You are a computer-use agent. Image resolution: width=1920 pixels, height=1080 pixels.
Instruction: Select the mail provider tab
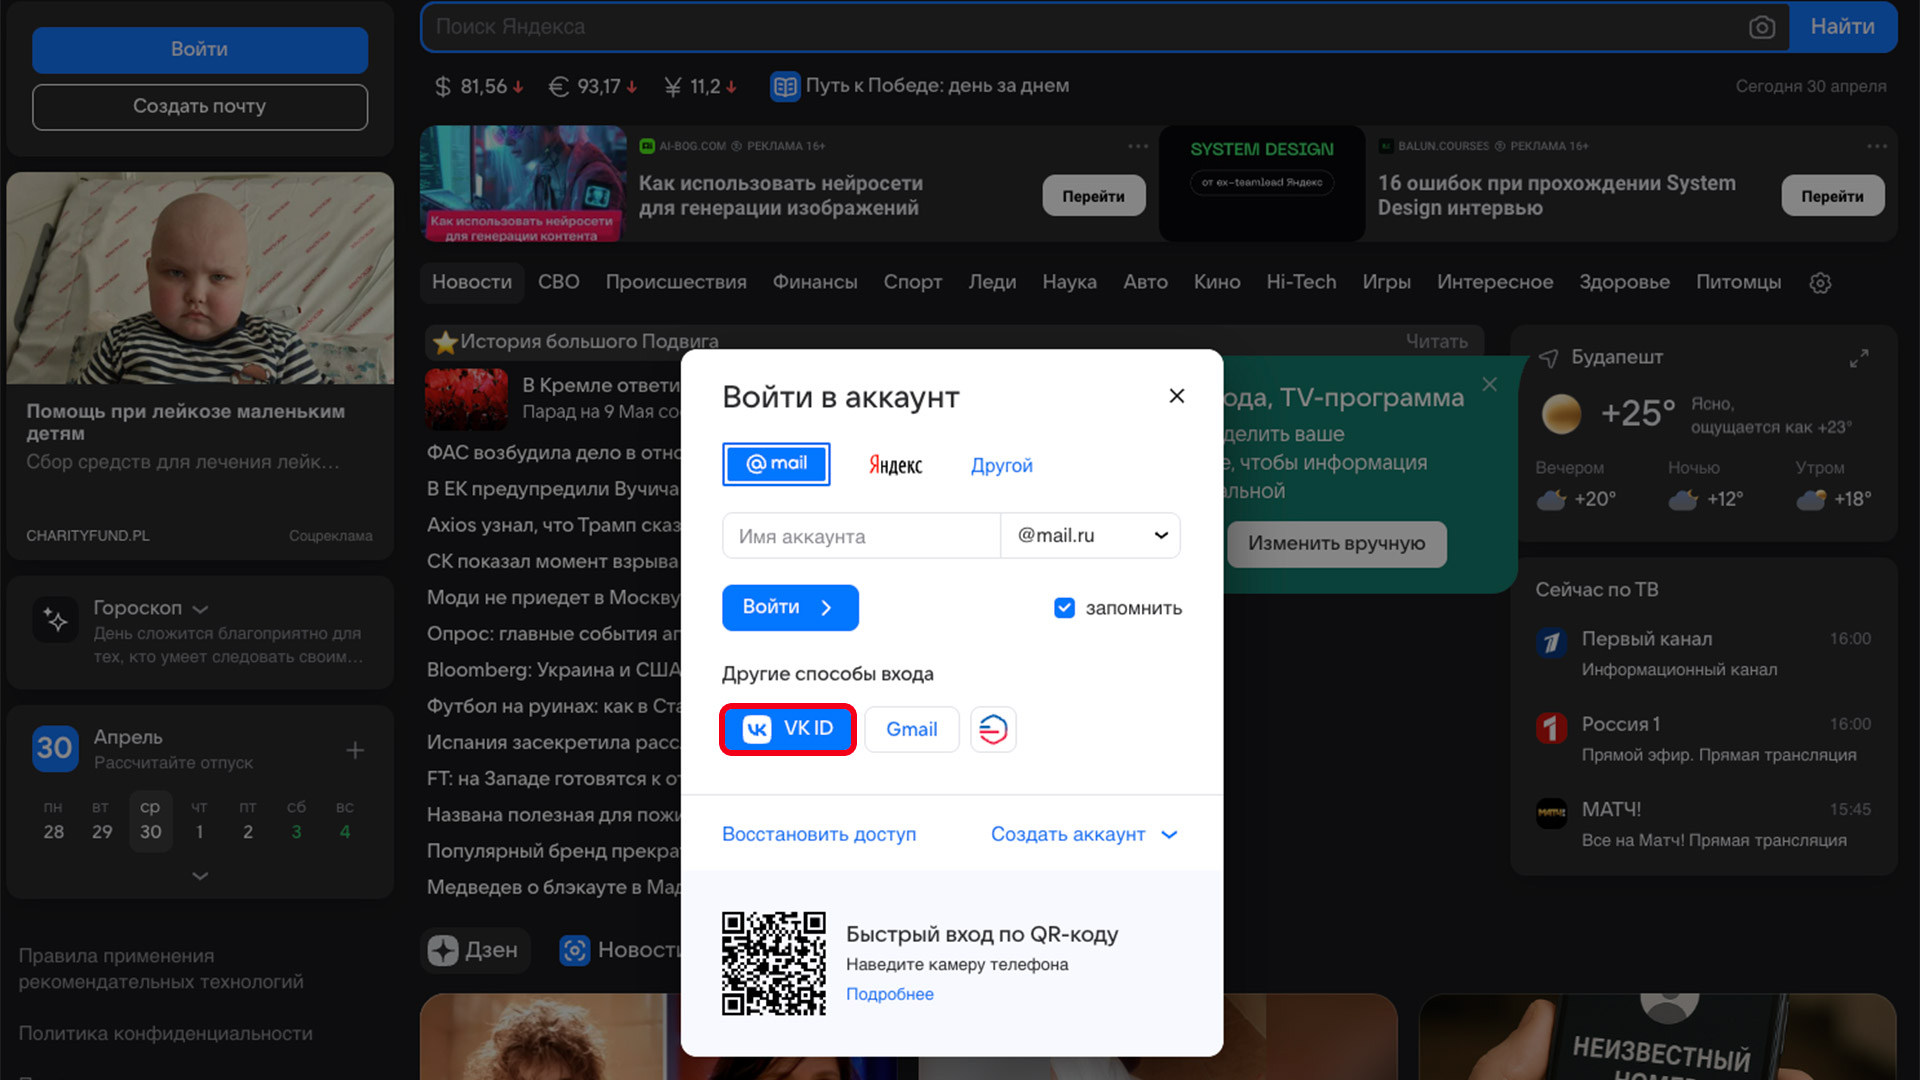click(x=776, y=464)
